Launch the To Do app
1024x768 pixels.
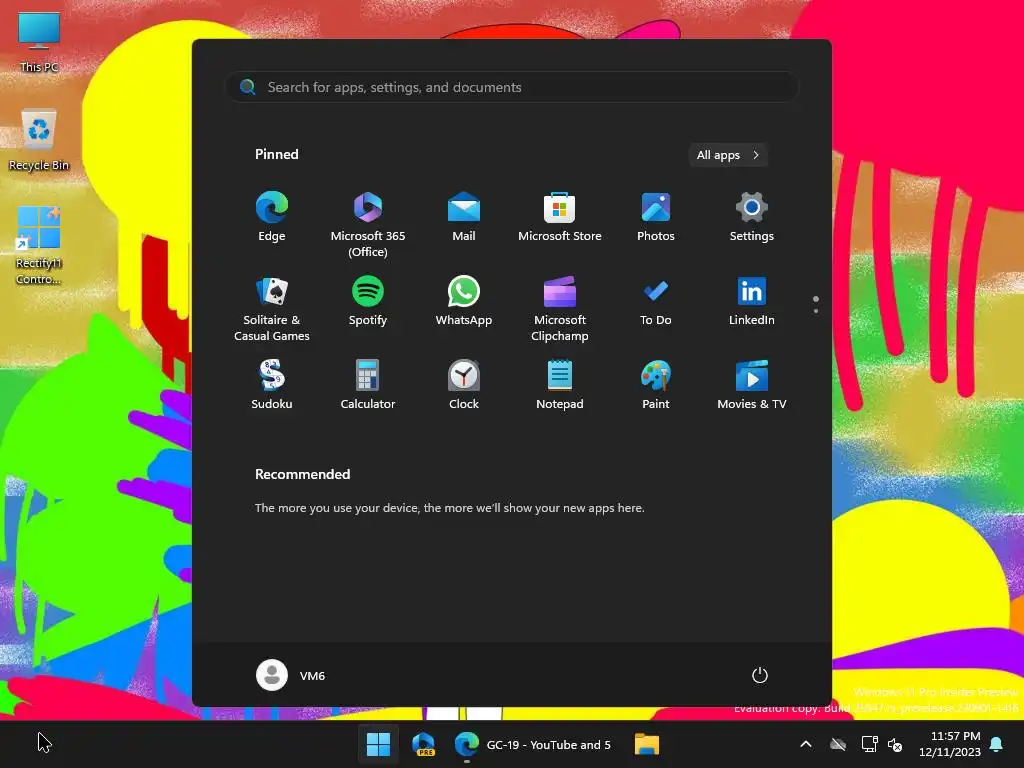click(x=656, y=301)
